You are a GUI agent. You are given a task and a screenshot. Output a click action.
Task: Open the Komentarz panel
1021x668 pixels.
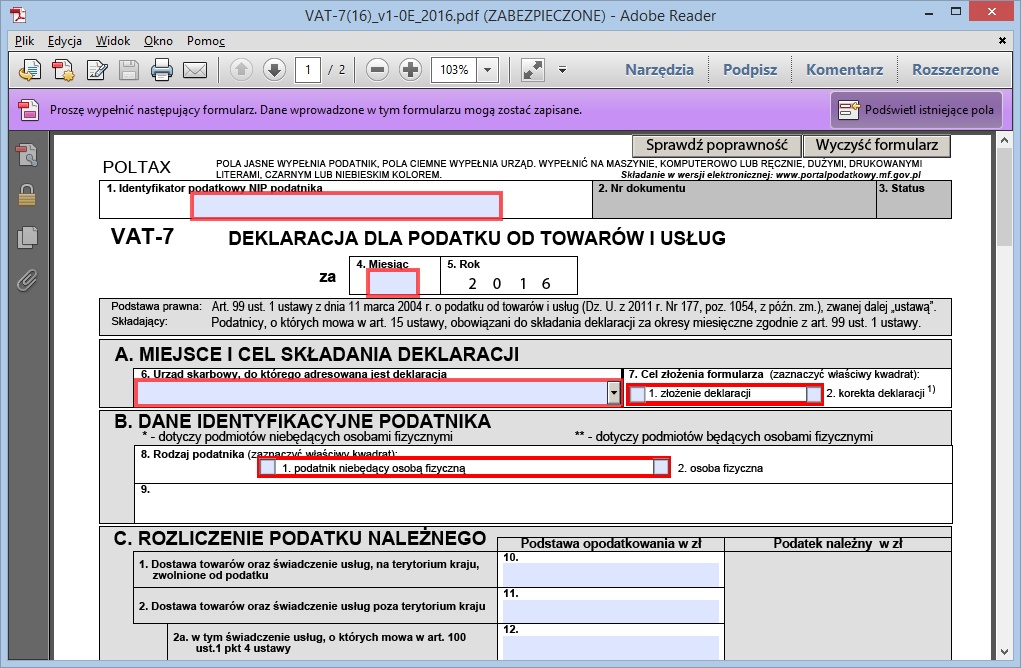[x=845, y=70]
